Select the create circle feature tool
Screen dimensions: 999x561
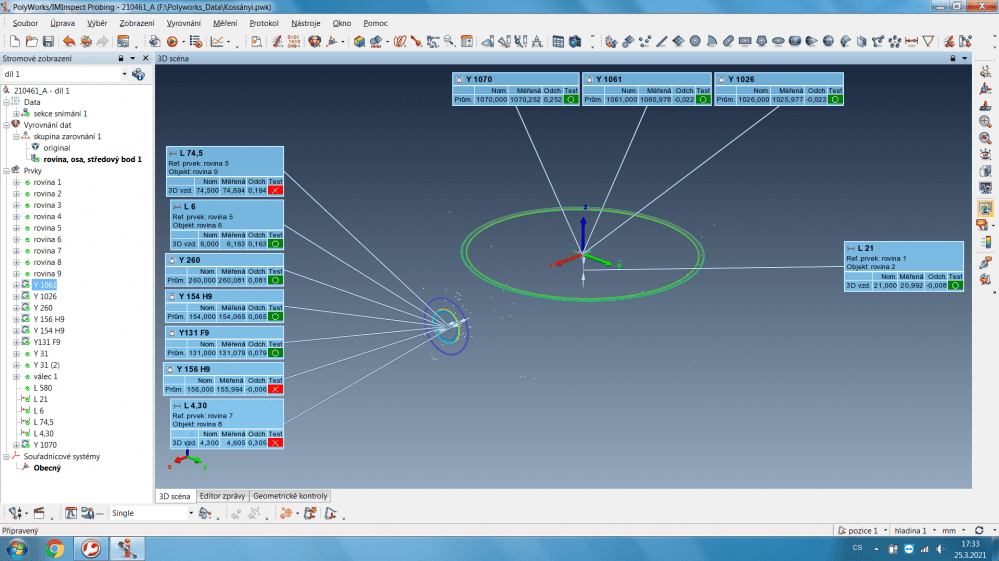[694, 42]
